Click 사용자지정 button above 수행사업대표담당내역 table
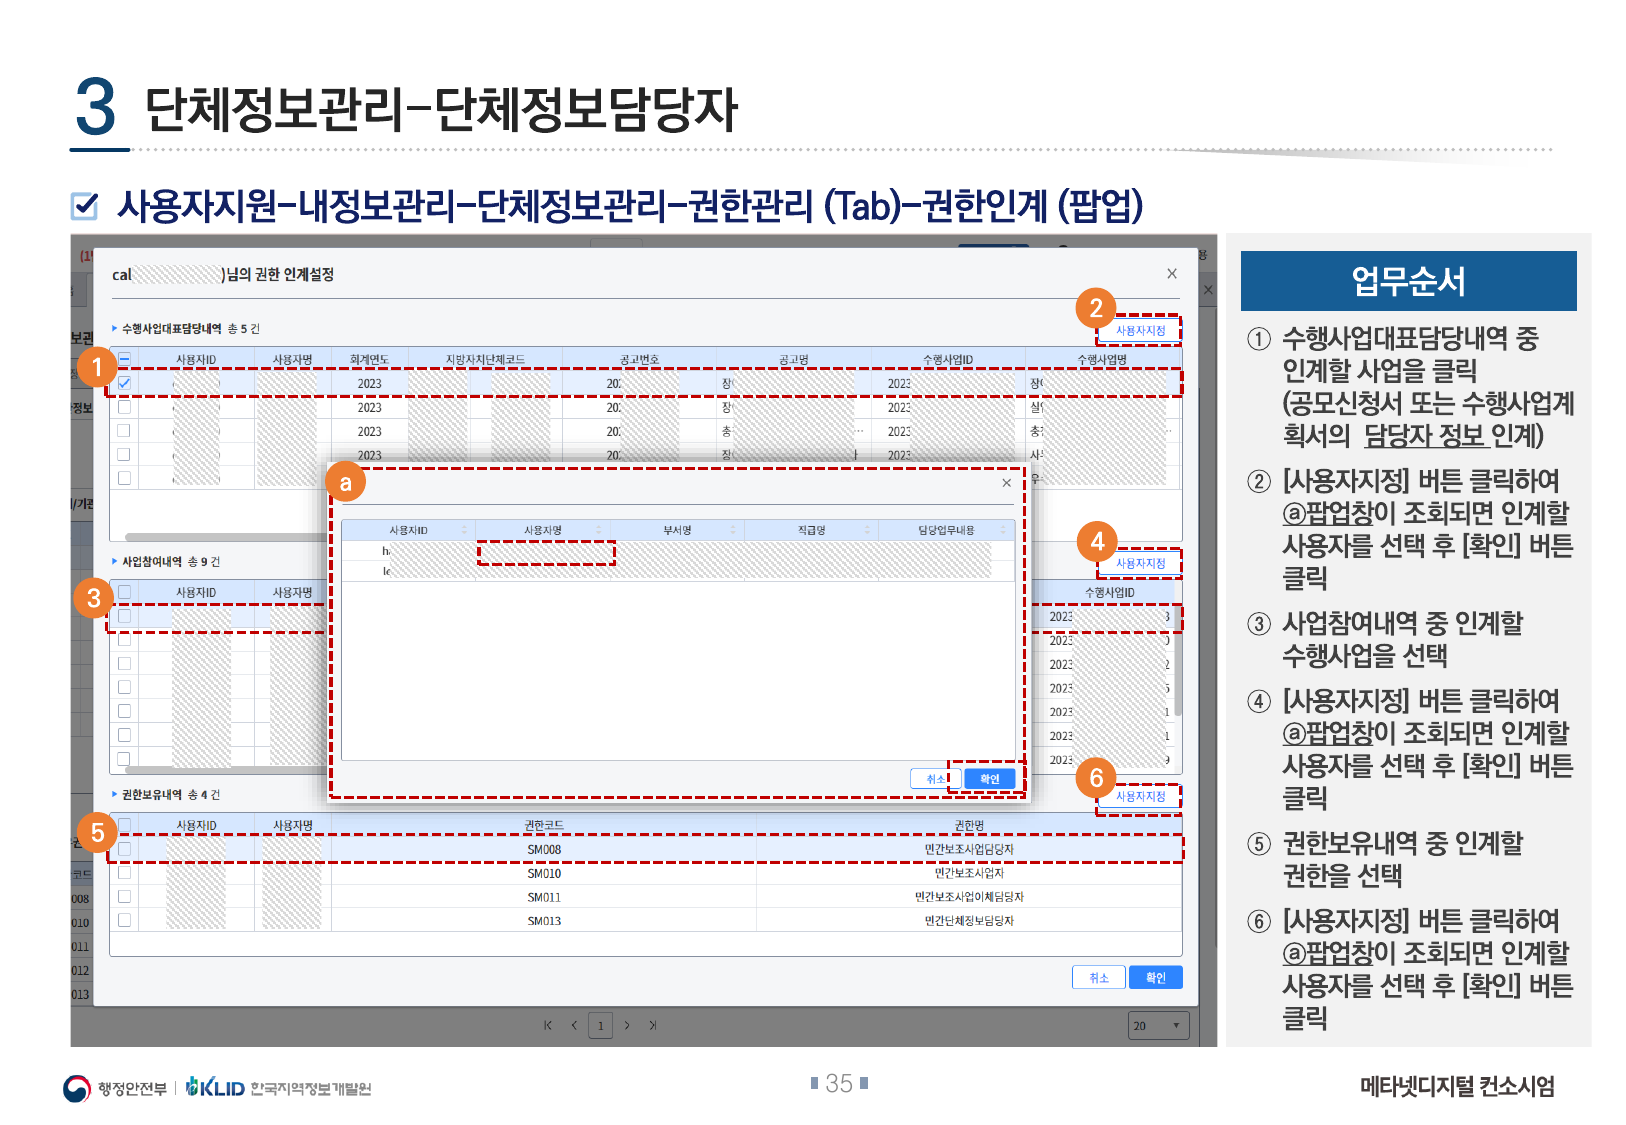 1140,330
